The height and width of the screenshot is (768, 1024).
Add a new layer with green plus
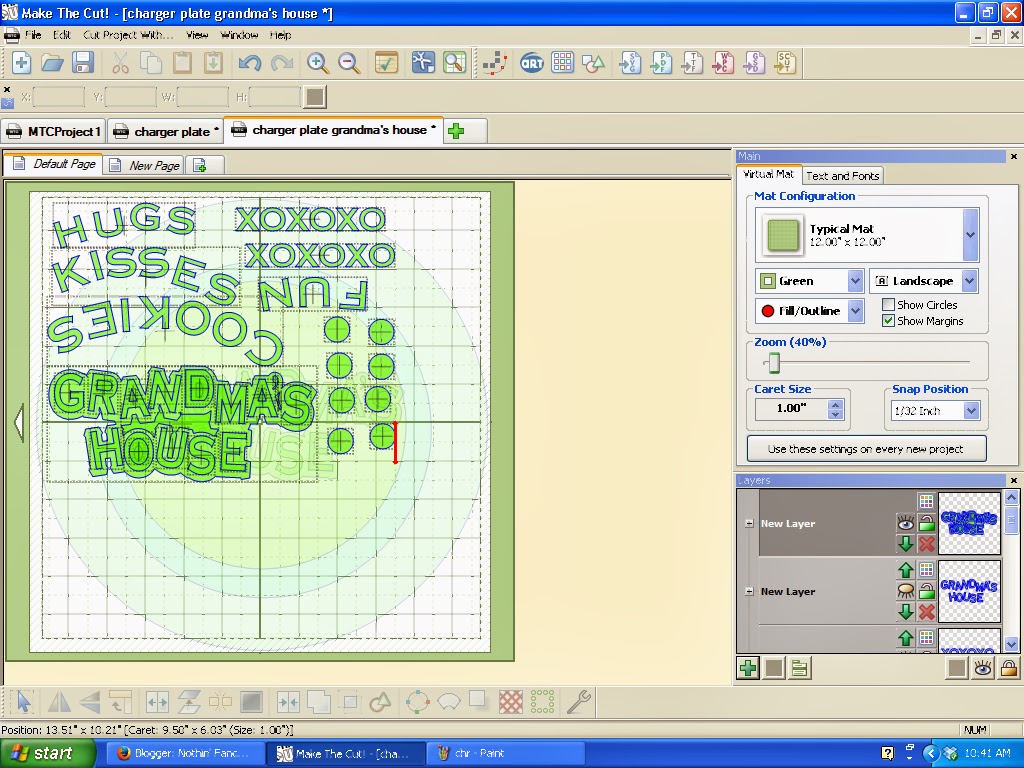click(748, 667)
